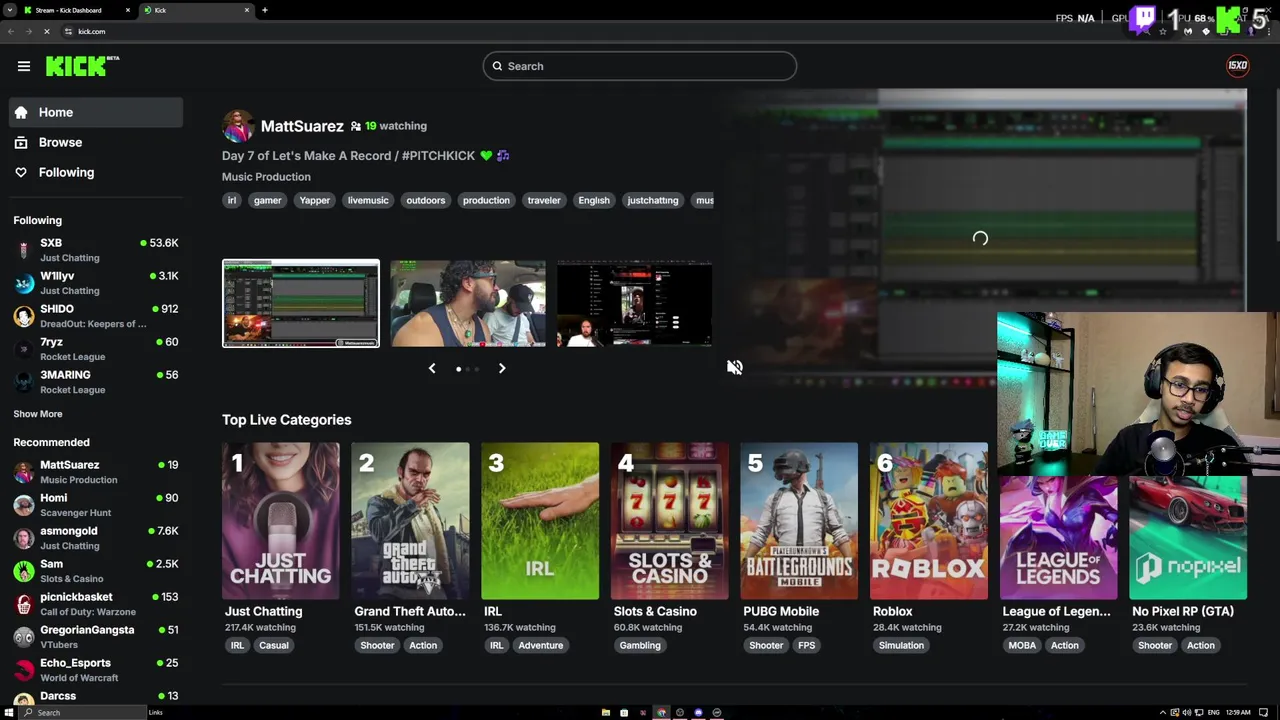1280x720 pixels.
Task: Select the livemusic tag
Action: 368,200
